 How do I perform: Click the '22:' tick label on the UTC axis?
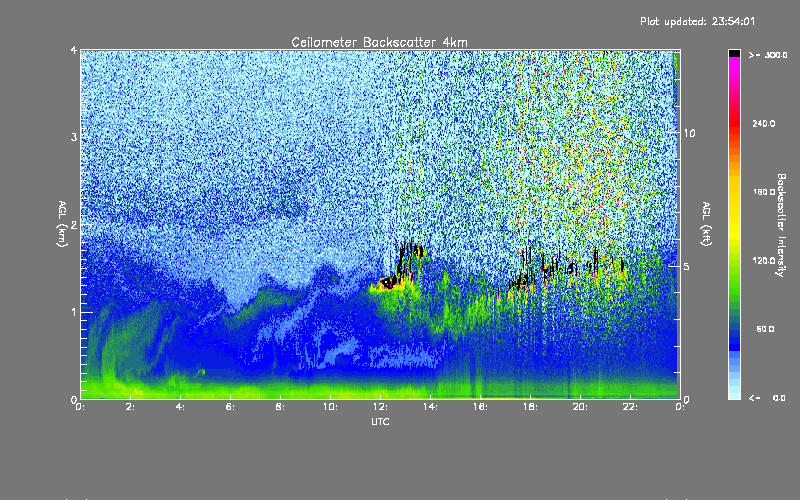click(x=630, y=407)
